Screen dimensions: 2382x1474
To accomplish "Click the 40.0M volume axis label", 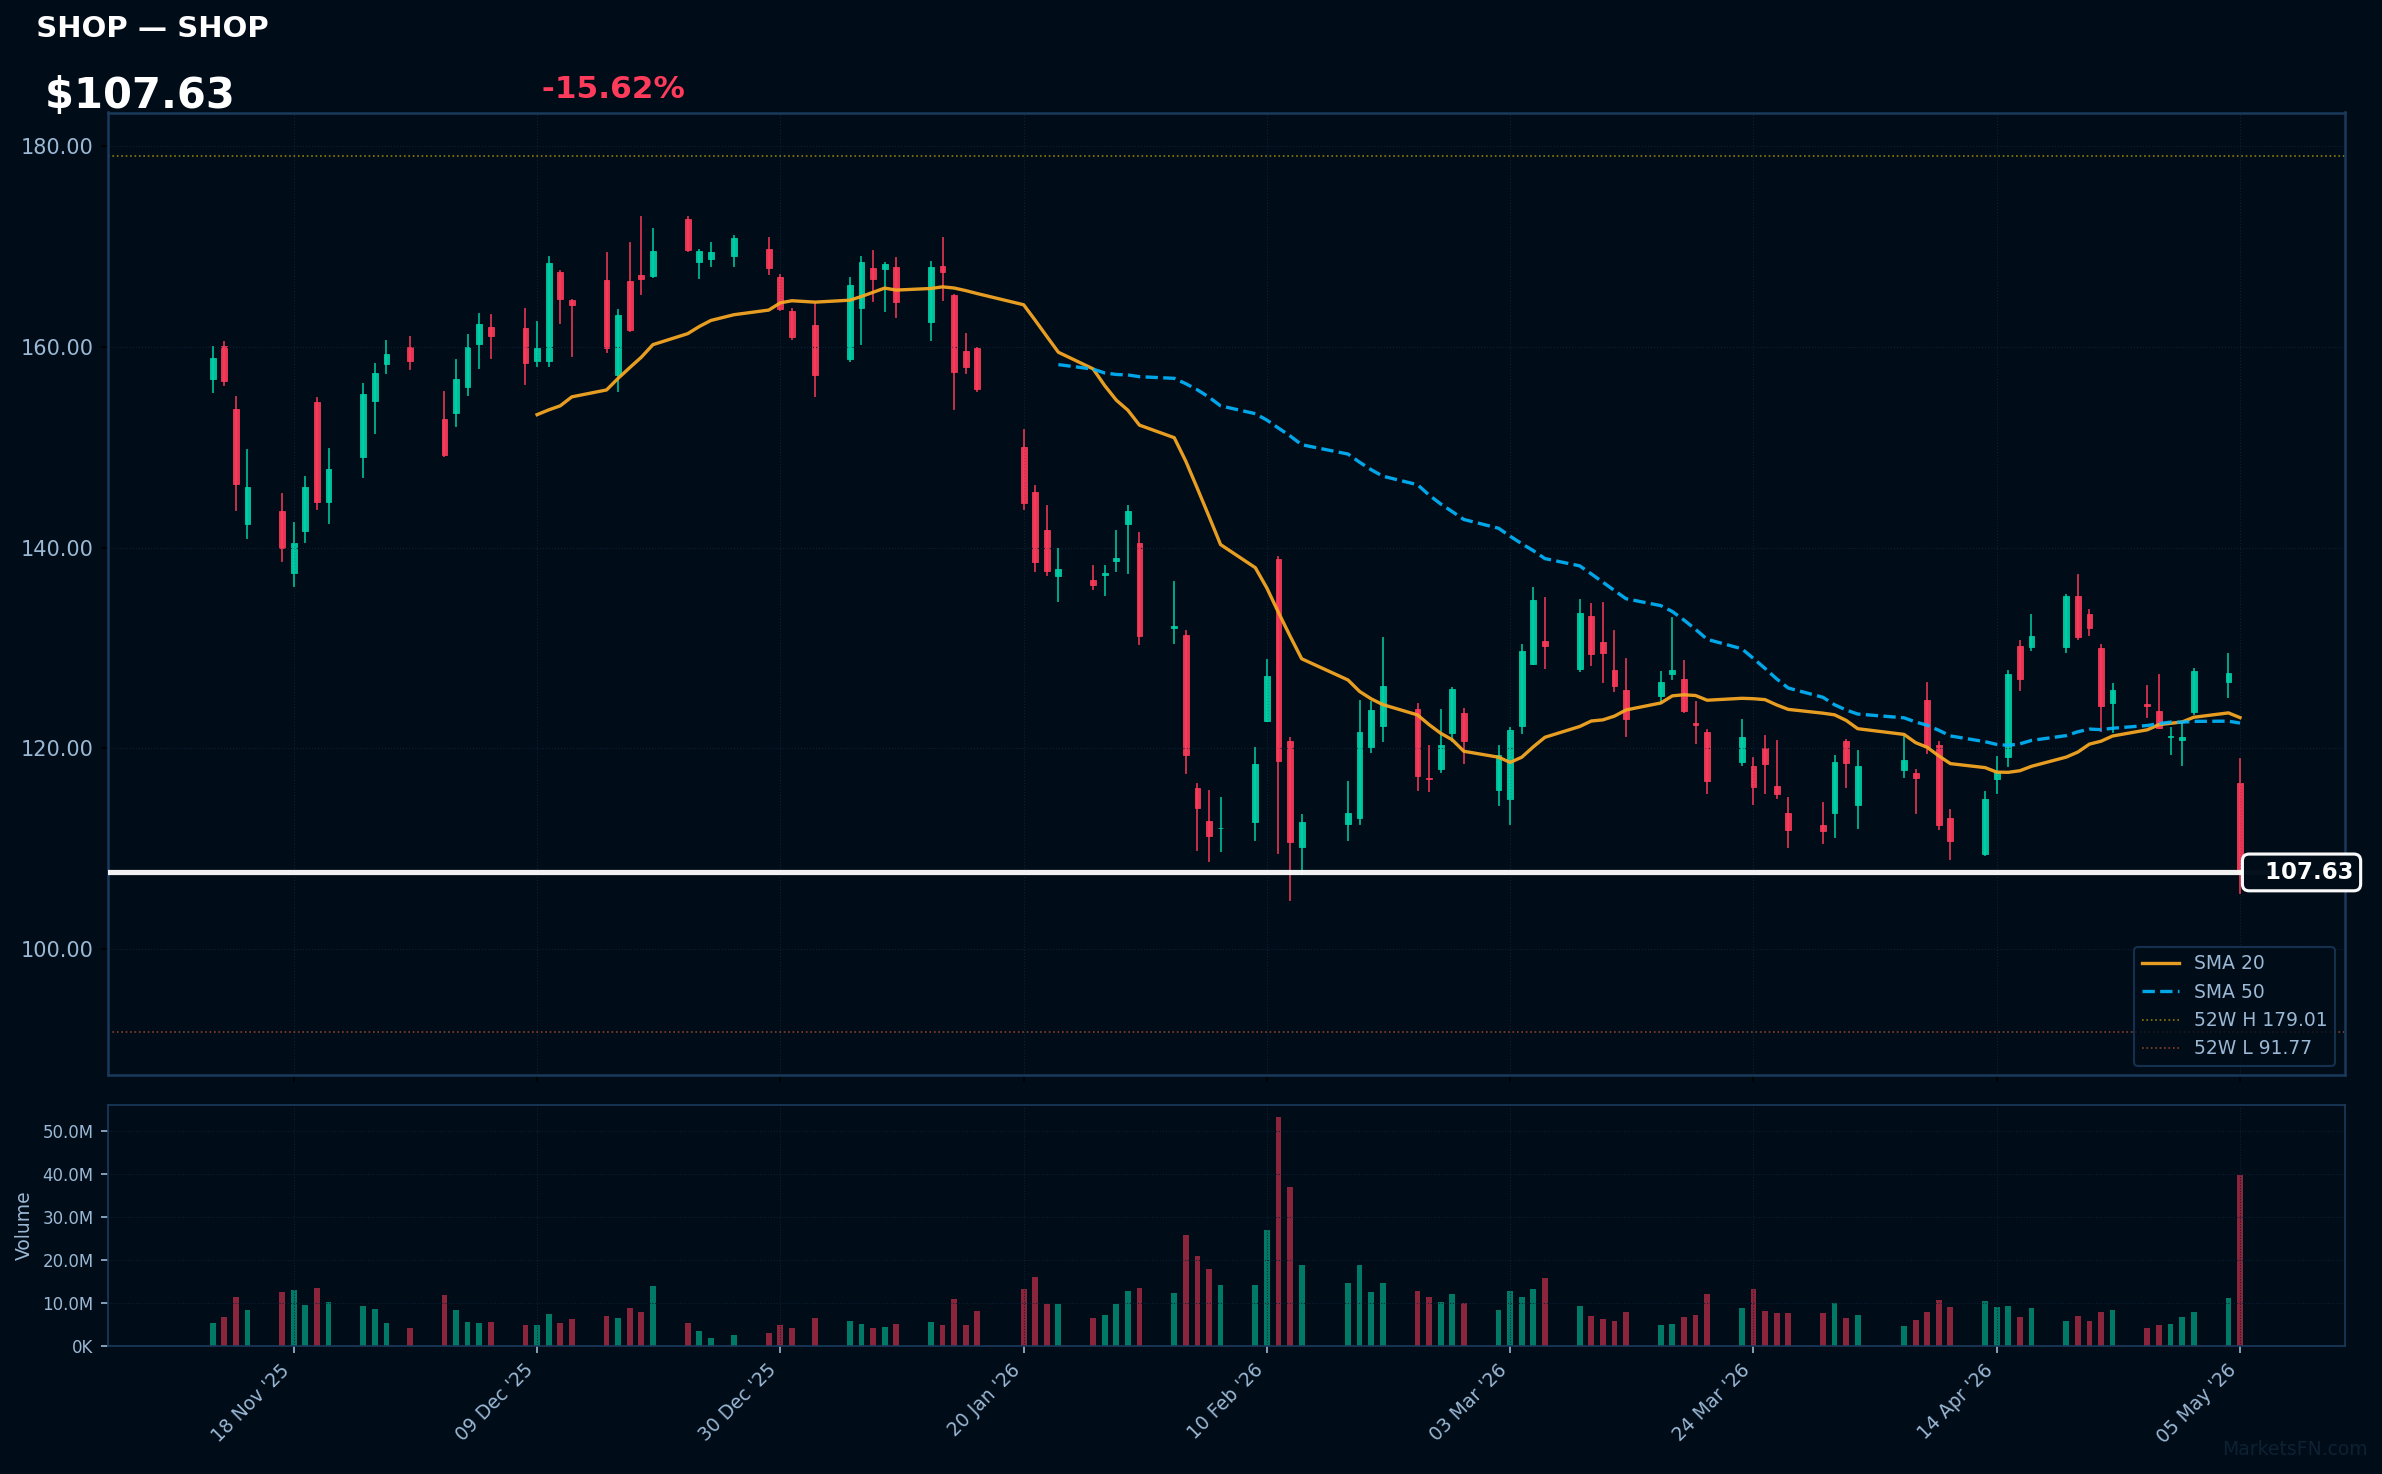I will coord(68,1175).
